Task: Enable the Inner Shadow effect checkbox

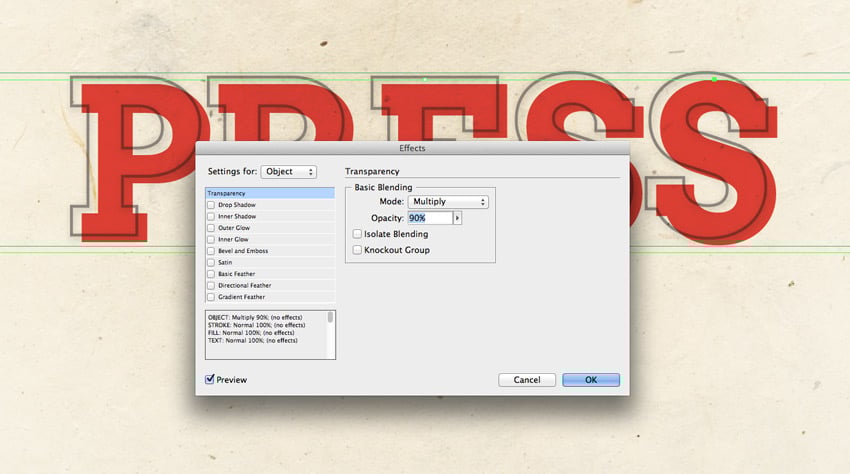Action: (211, 216)
